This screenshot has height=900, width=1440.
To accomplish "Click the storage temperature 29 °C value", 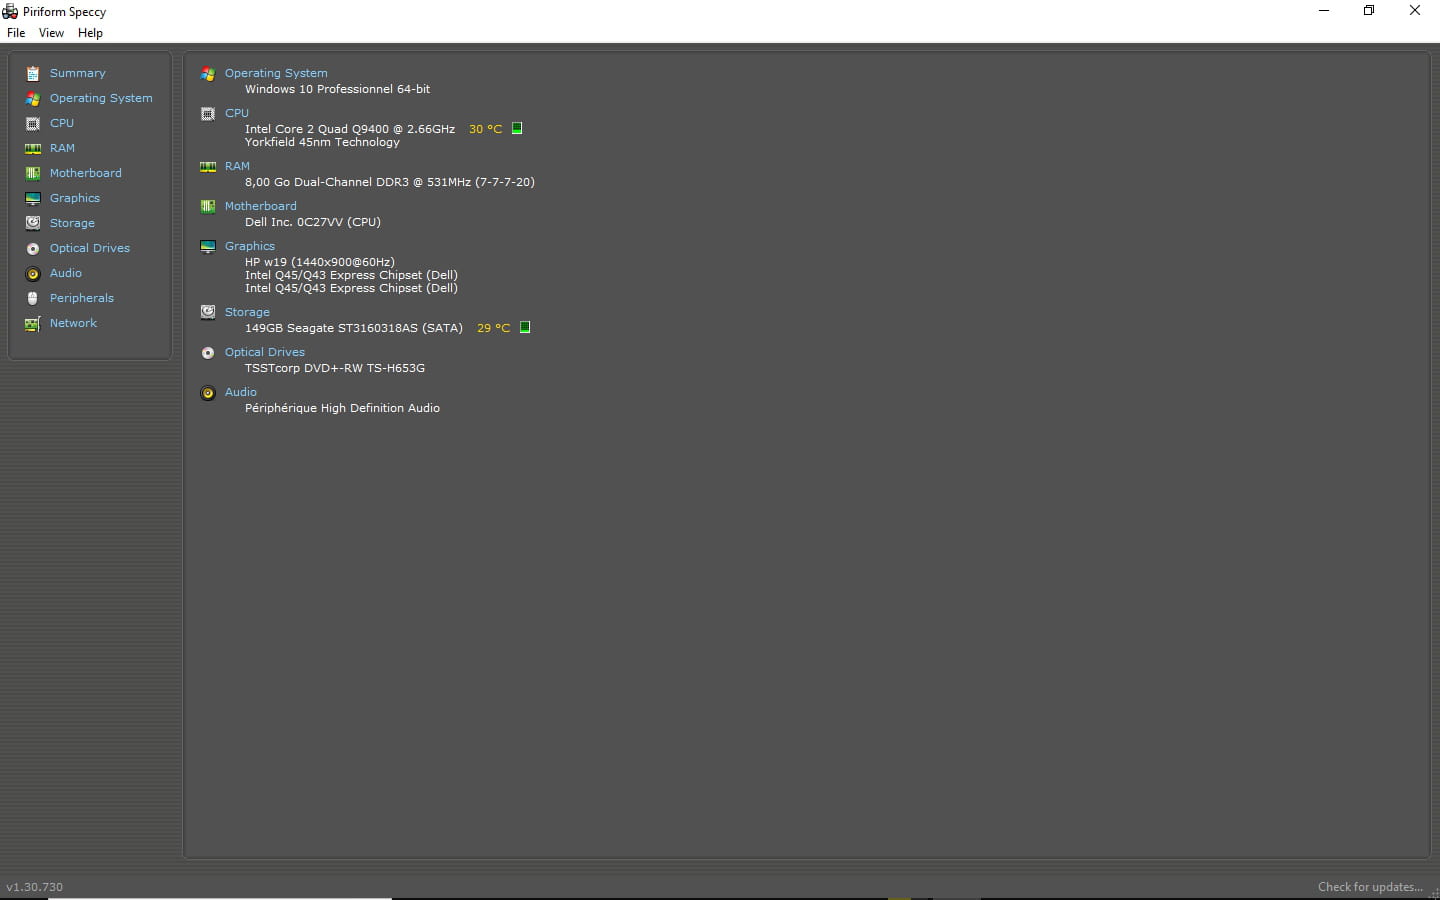I will pos(494,328).
